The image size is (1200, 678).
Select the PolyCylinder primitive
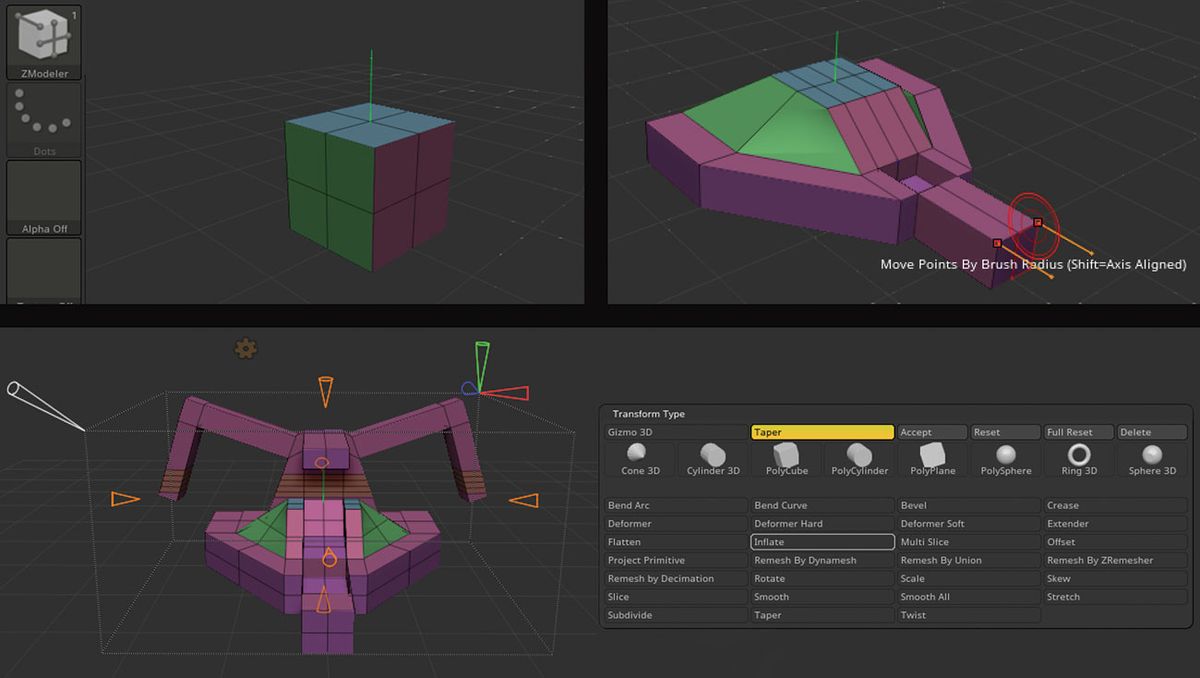pos(858,460)
